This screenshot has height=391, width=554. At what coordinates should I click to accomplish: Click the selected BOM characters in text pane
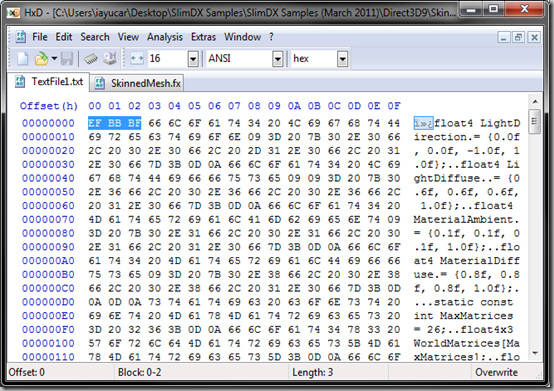[x=423, y=123]
